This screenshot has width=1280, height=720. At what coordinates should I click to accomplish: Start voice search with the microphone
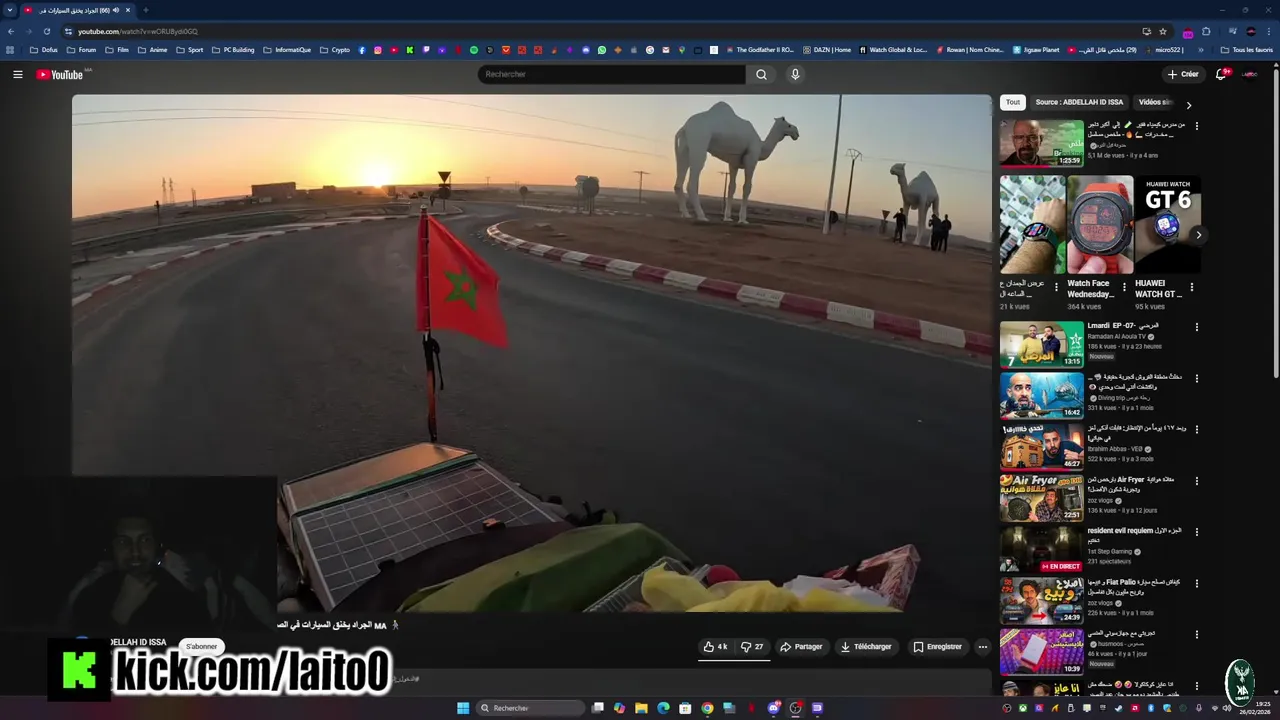tap(795, 74)
